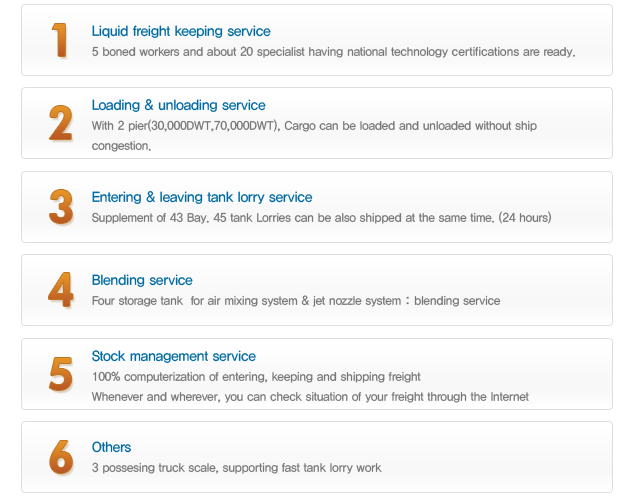Click the orange number 2 icon
Viewport: 617px width, 496px height.
pos(61,123)
